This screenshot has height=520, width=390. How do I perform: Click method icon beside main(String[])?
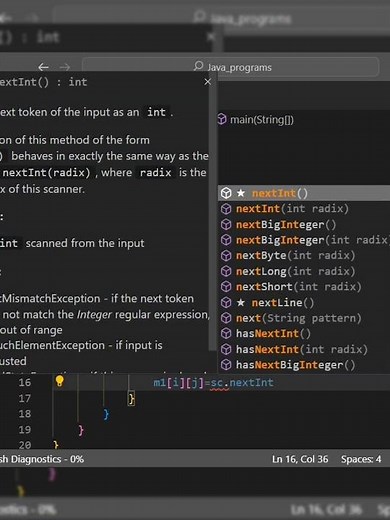[222, 119]
